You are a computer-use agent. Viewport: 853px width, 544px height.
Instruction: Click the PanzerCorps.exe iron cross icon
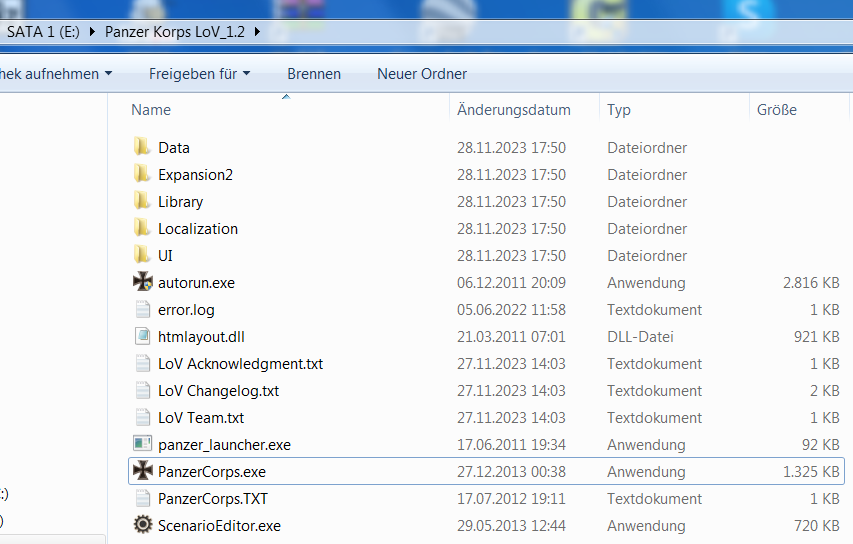[x=143, y=471]
